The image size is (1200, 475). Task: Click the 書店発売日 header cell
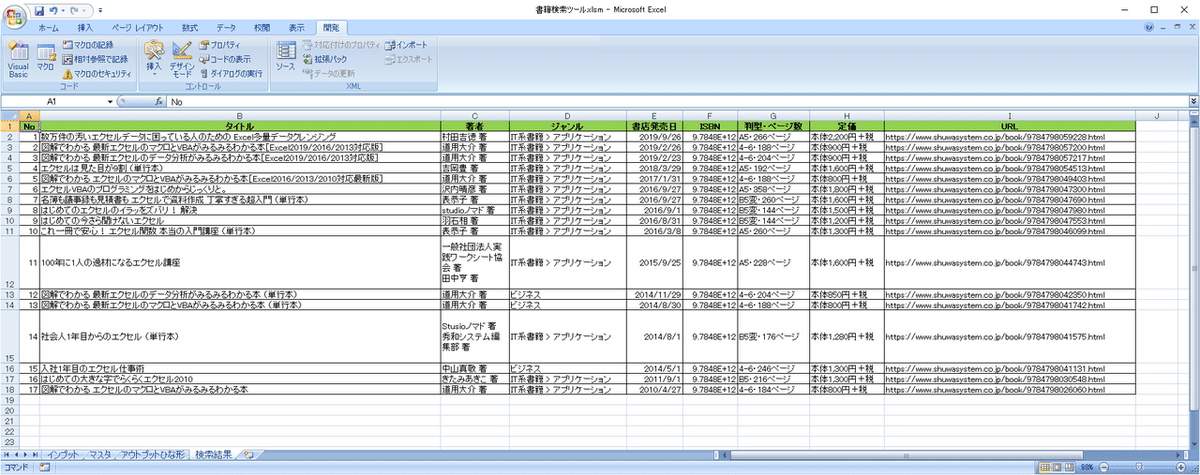click(654, 125)
